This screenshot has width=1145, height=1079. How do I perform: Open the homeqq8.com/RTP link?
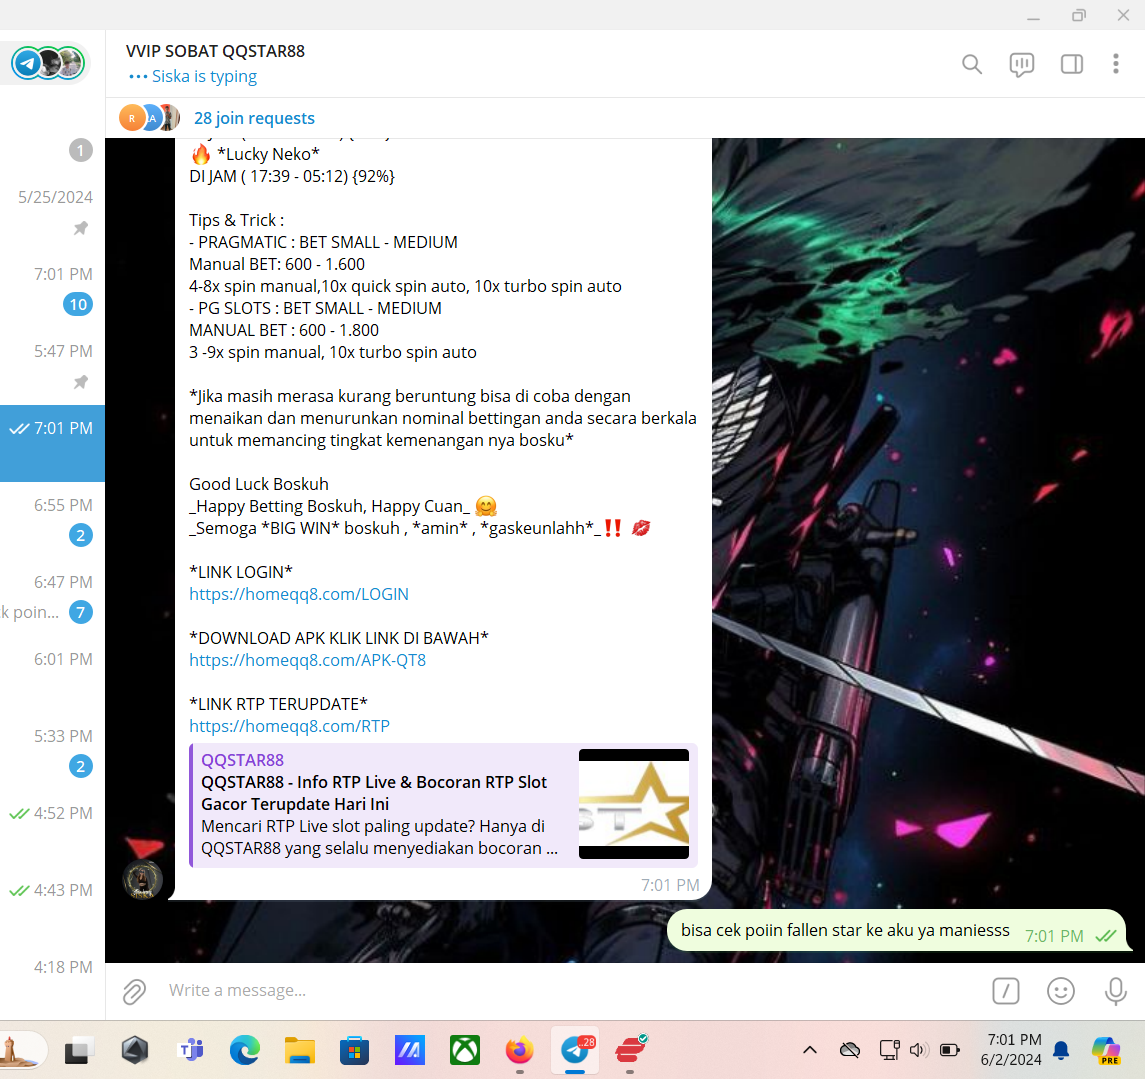289,726
